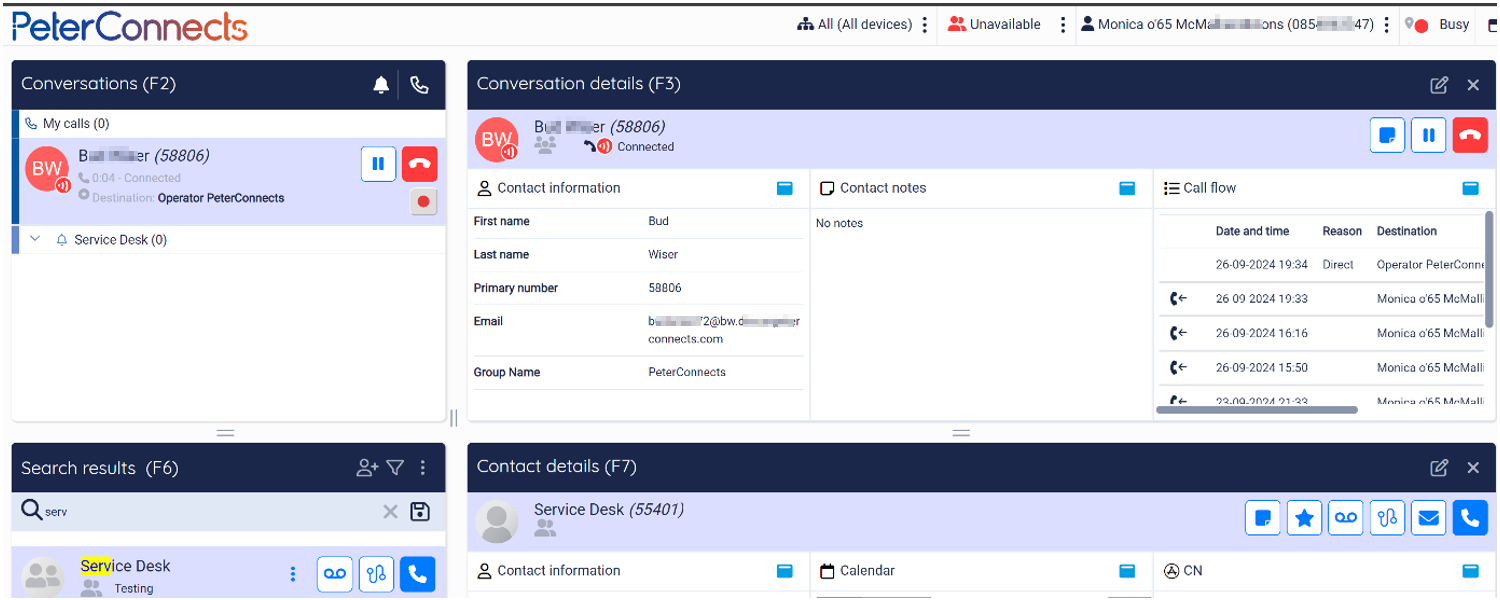1500x600 pixels.
Task: Send email from Contact details
Action: pos(1429,518)
